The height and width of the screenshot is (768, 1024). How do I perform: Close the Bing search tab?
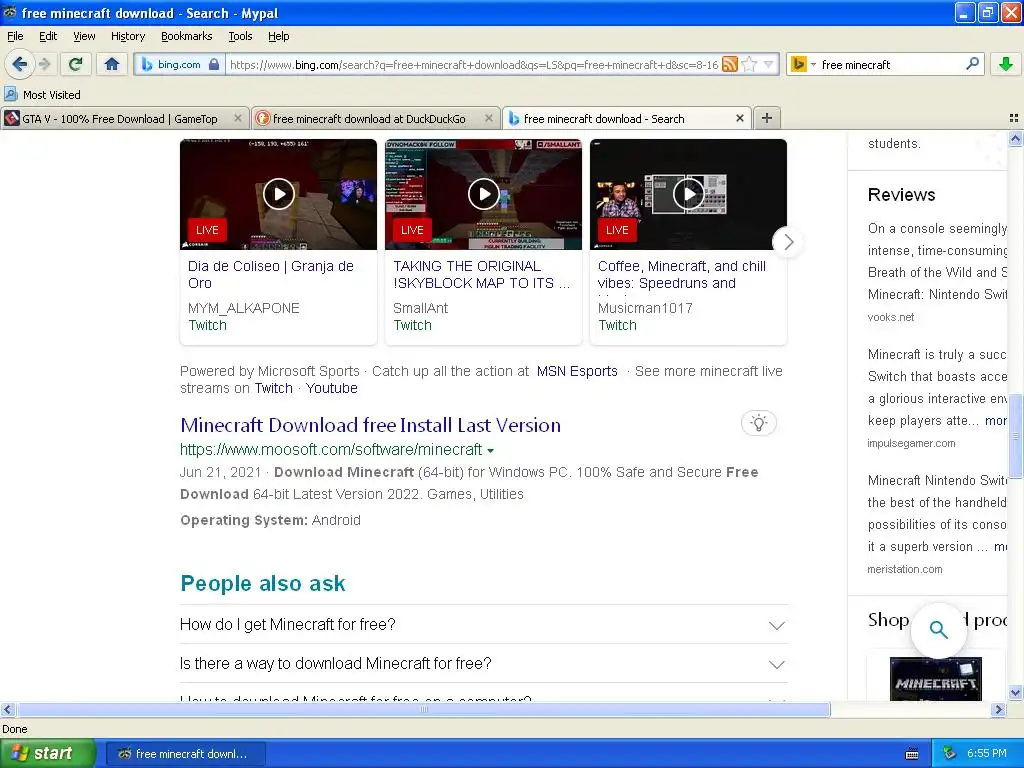(x=739, y=118)
